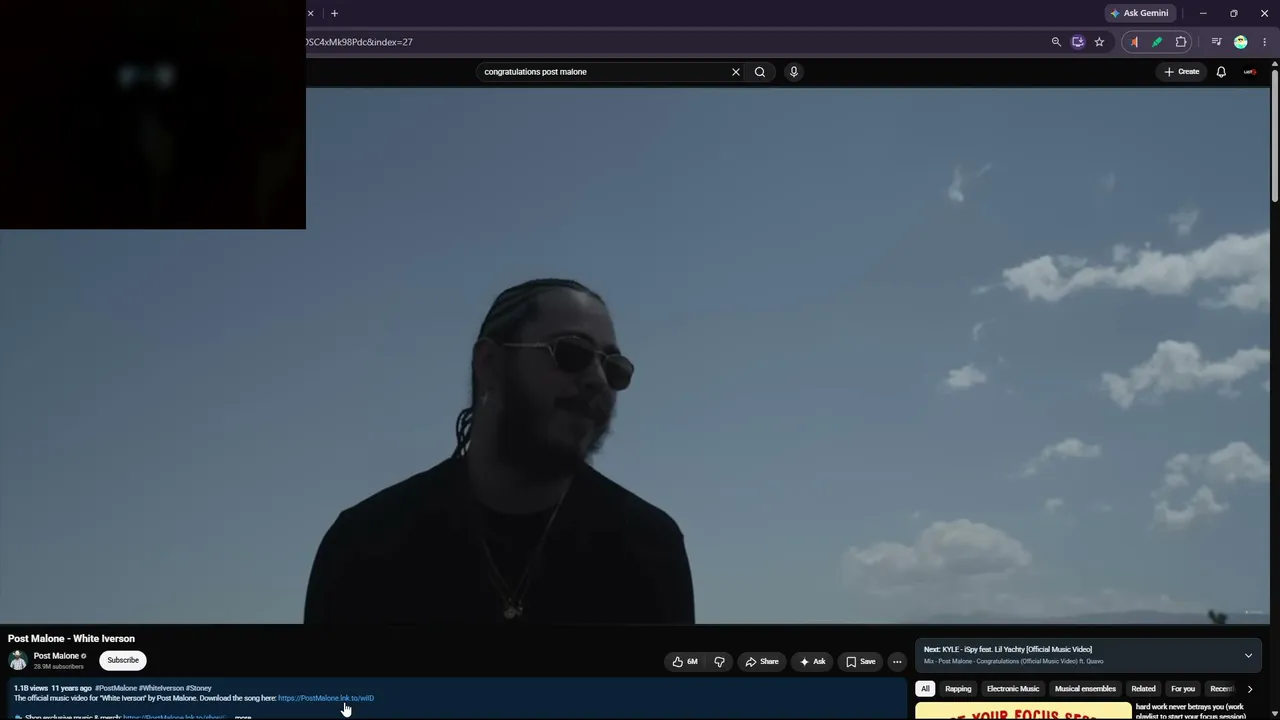Select the All filter chip
This screenshot has width=1280, height=720.
(925, 689)
